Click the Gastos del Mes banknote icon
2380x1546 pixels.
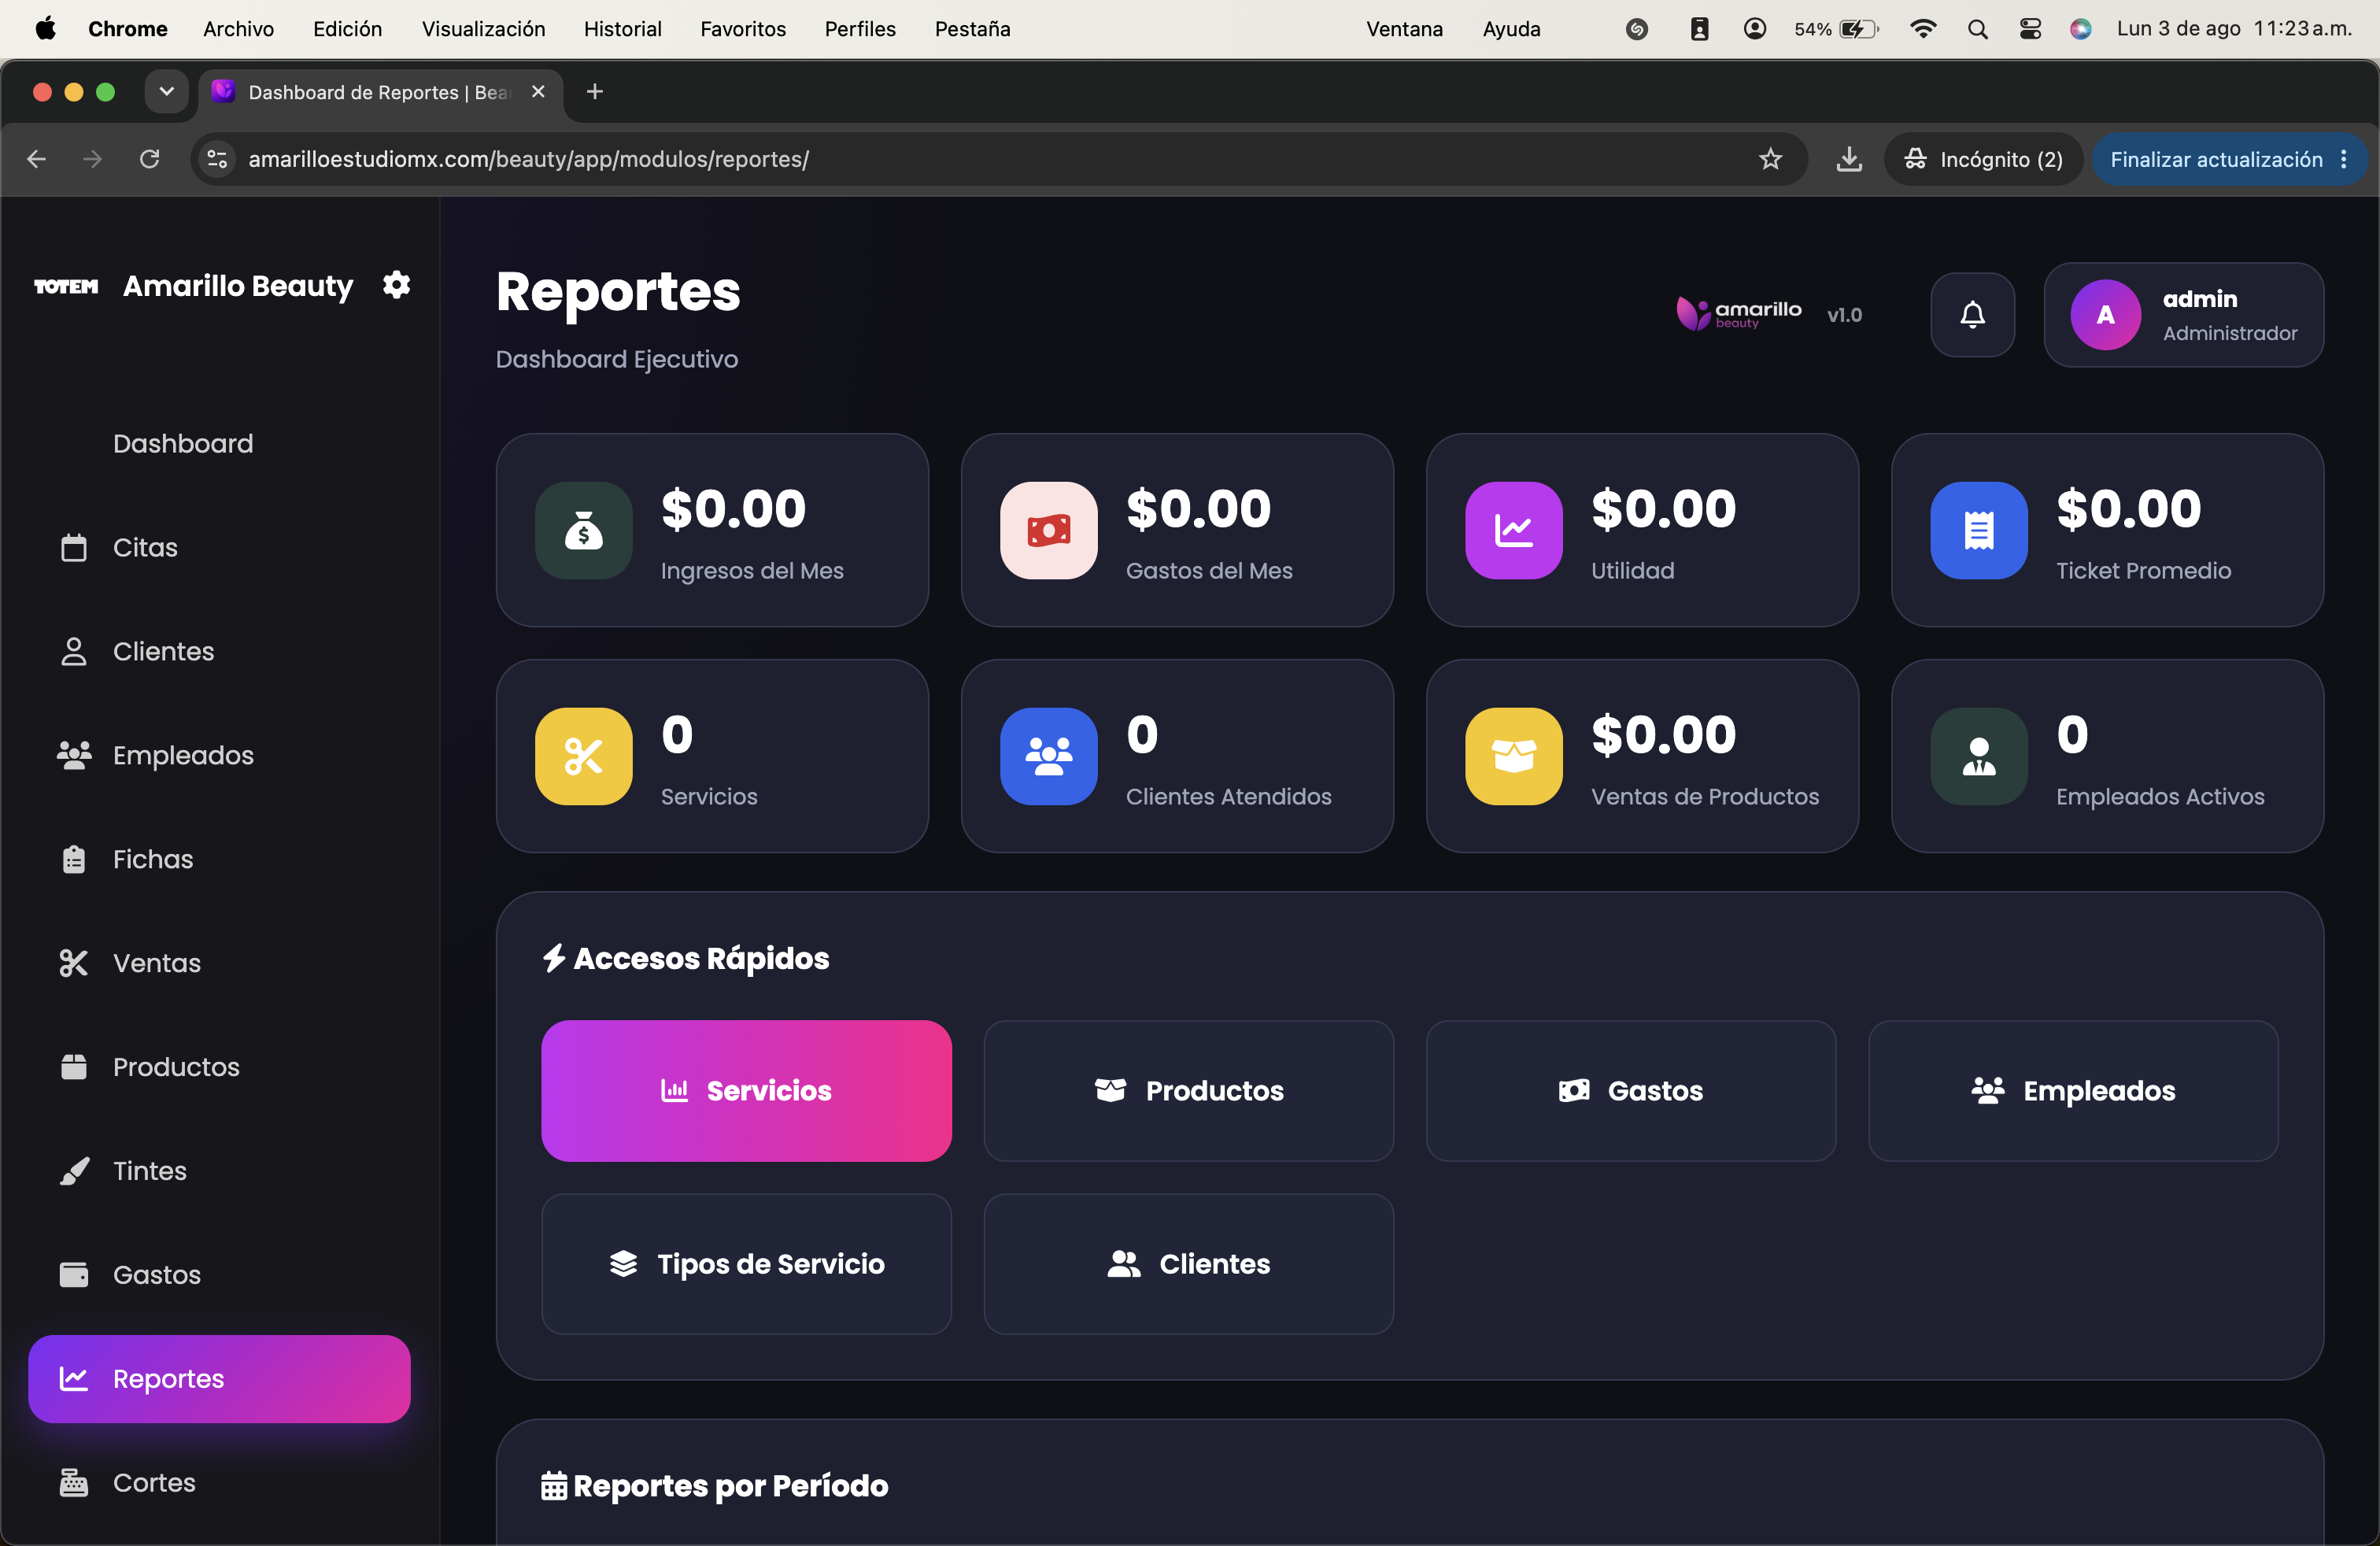coord(1049,530)
